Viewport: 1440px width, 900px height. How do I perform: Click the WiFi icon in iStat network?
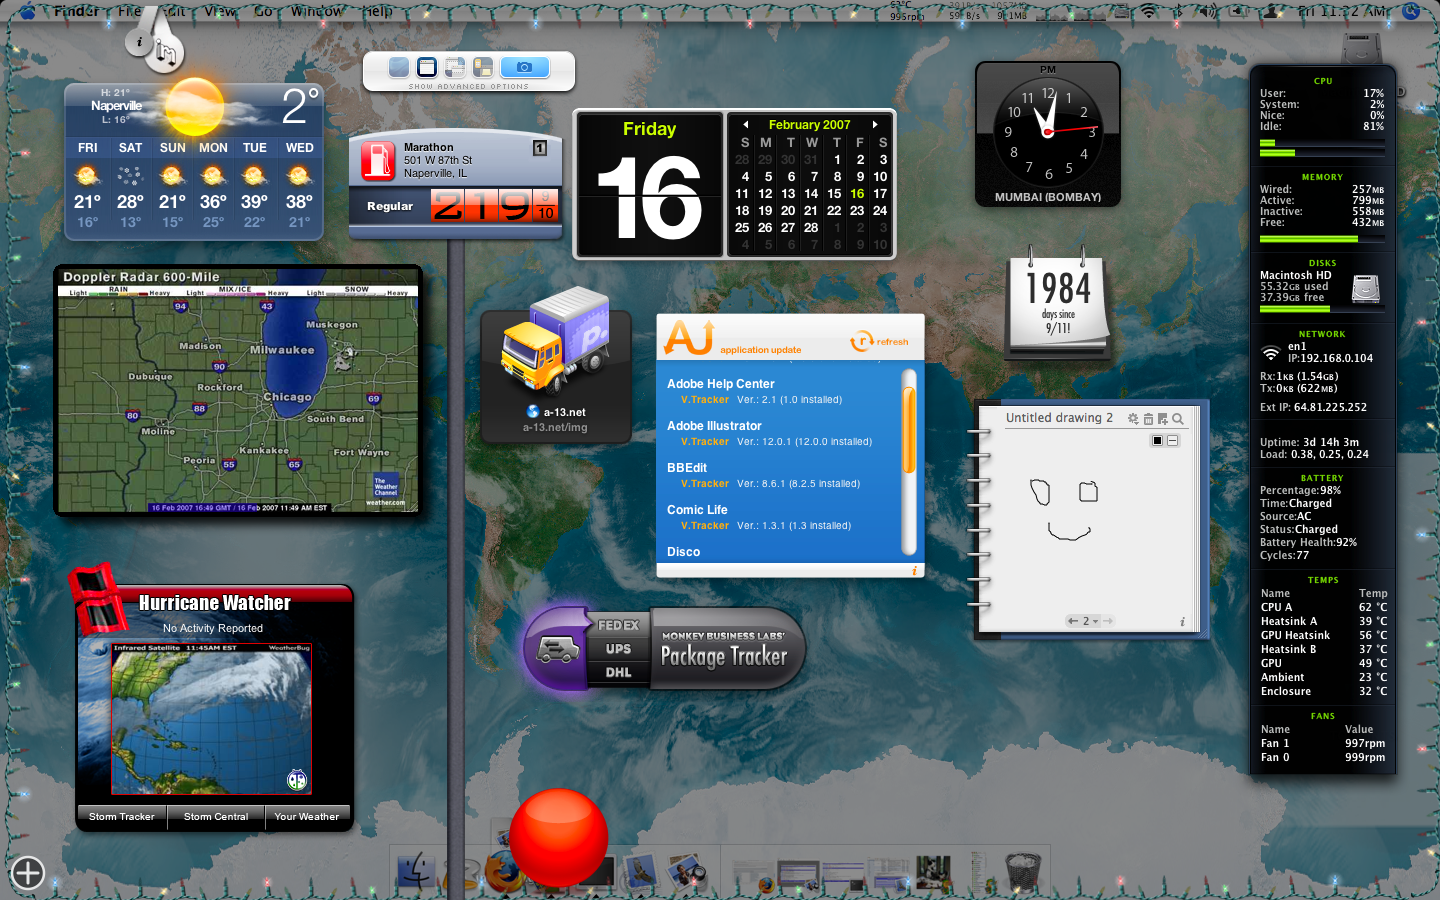point(1270,353)
